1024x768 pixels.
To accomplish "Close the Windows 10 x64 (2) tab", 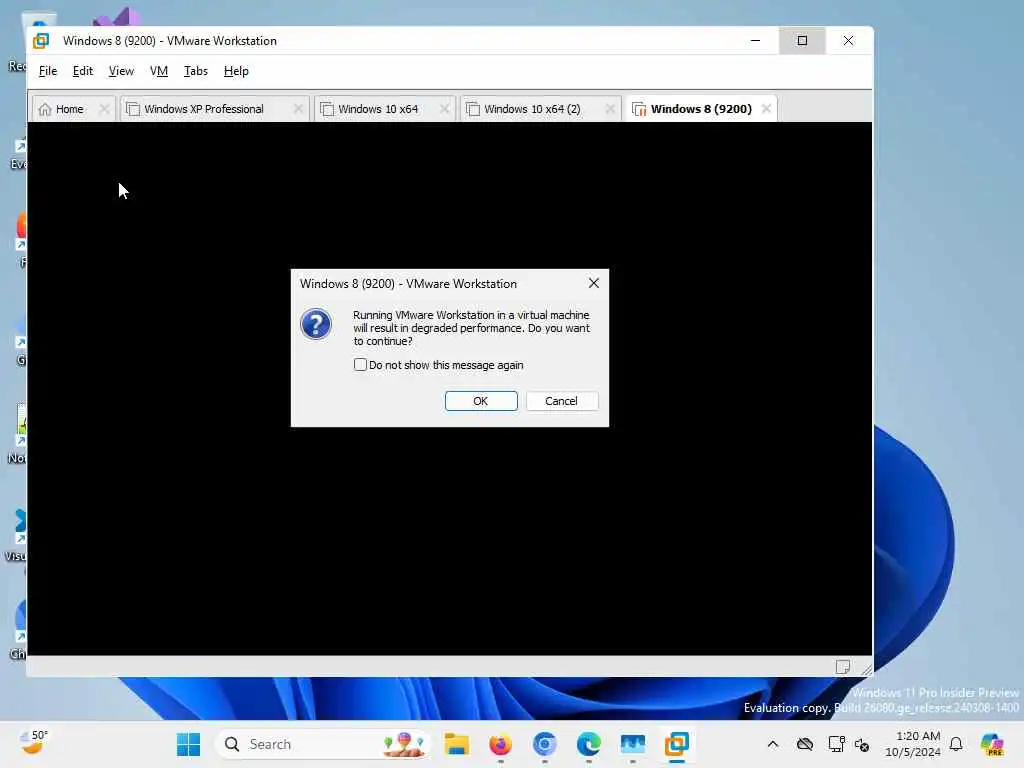I will [610, 109].
